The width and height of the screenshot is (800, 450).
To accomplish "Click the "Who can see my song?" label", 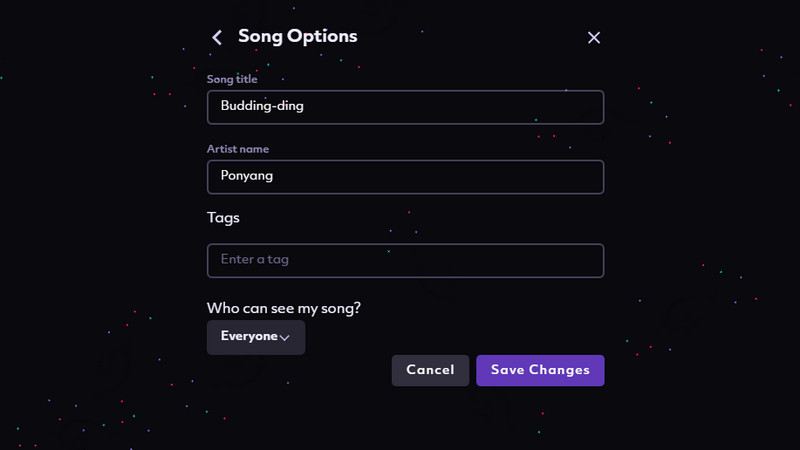I will click(284, 307).
